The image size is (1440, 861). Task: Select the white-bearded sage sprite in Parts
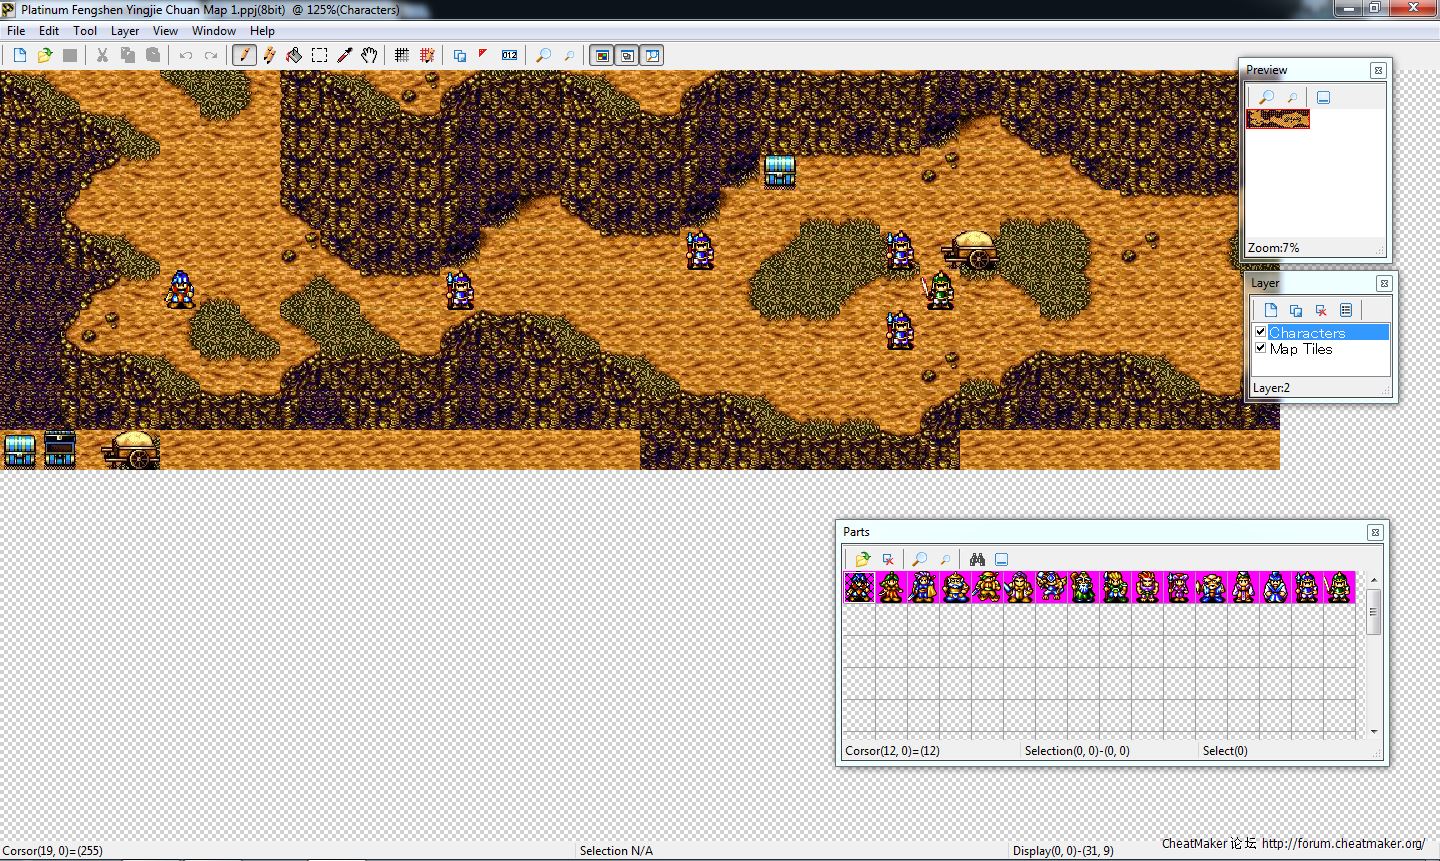tap(1082, 587)
